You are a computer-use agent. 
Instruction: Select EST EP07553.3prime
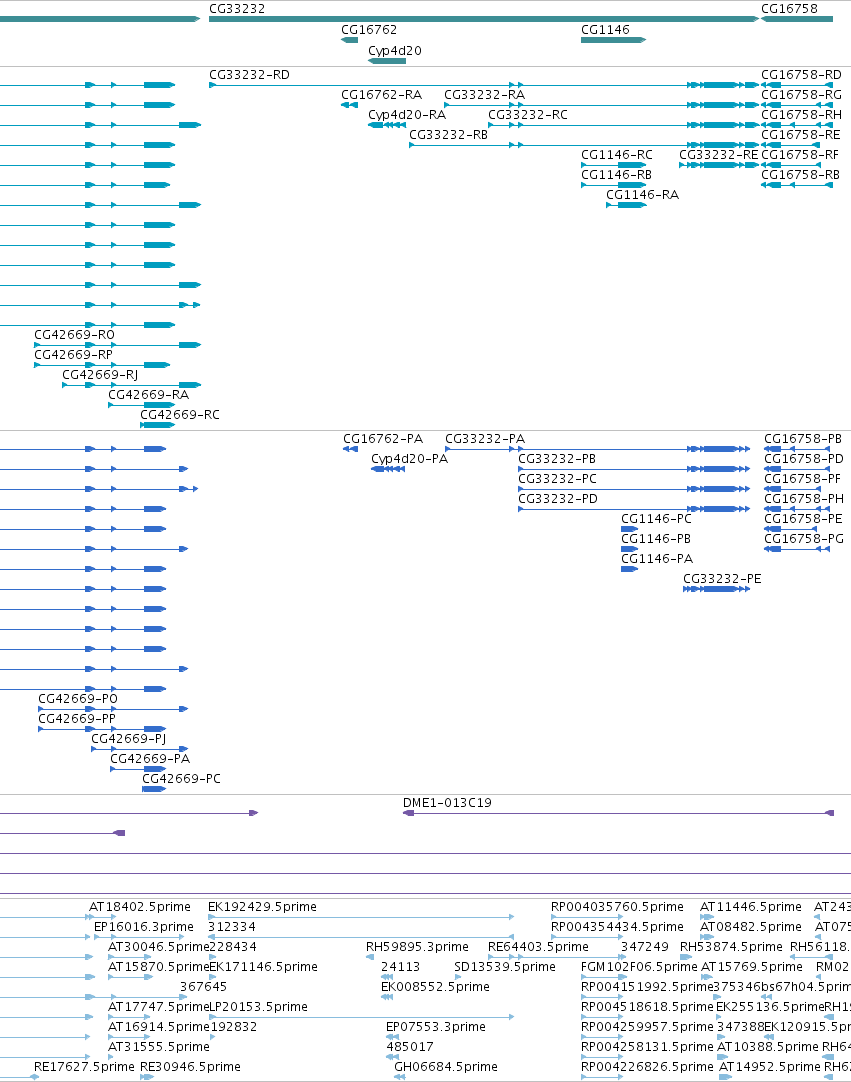click(436, 1027)
